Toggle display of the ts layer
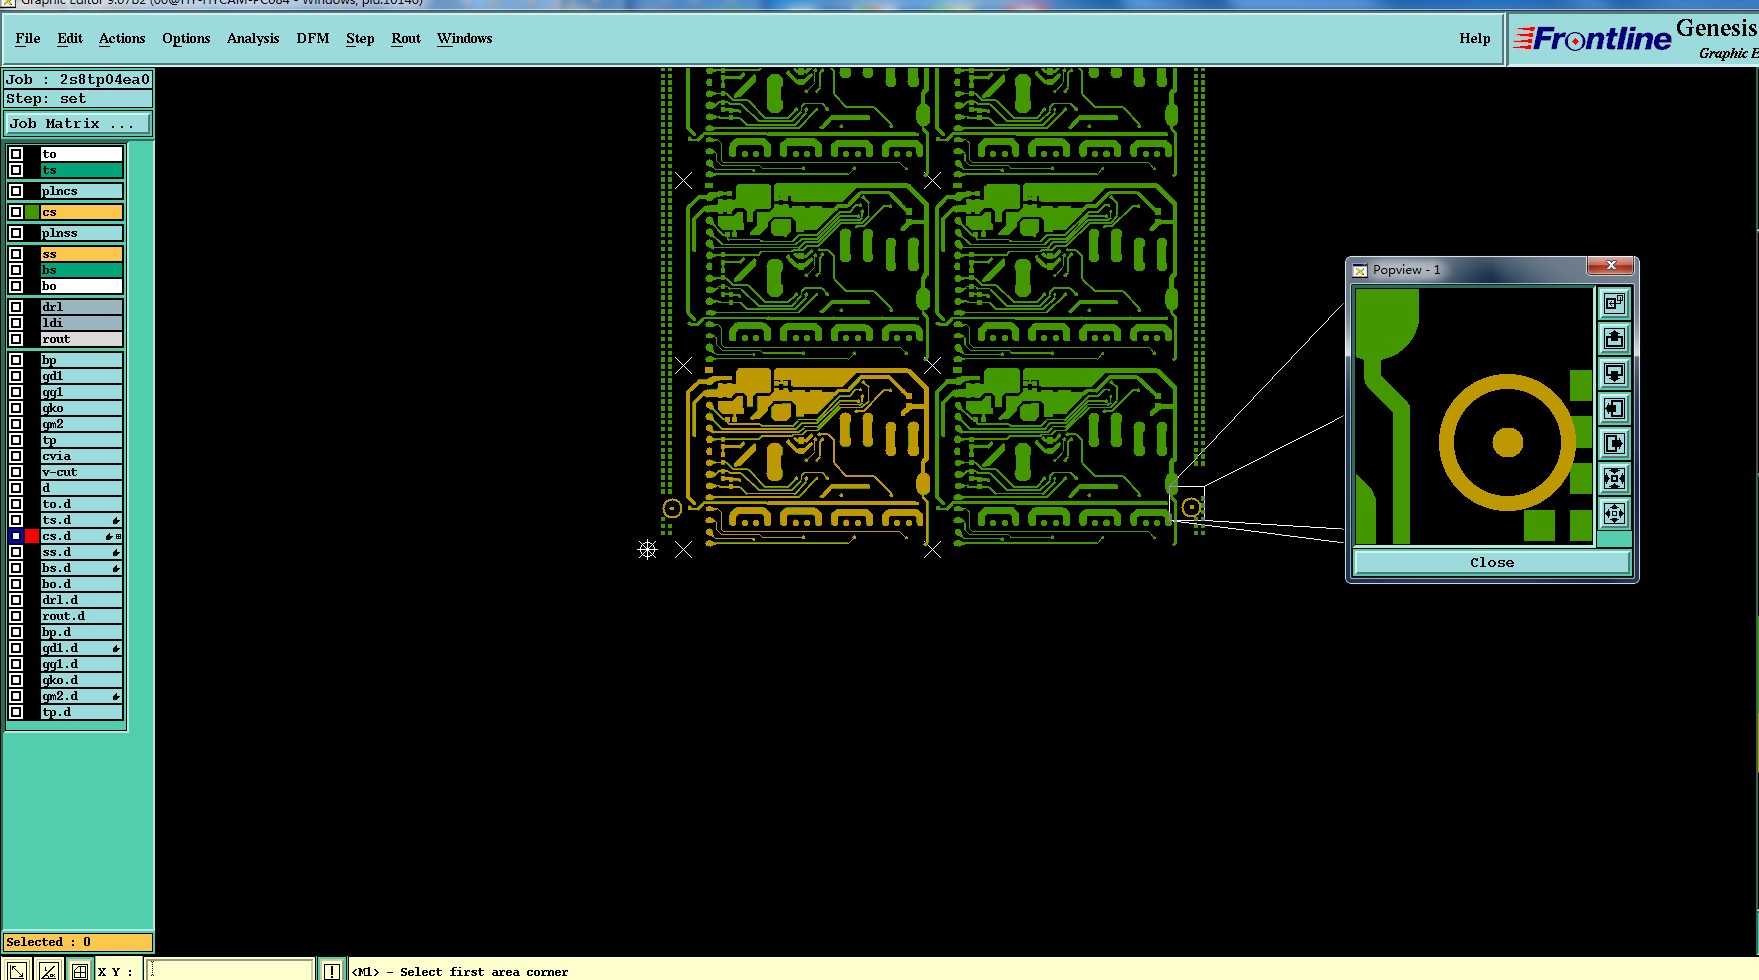The width and height of the screenshot is (1759, 980). coord(16,170)
